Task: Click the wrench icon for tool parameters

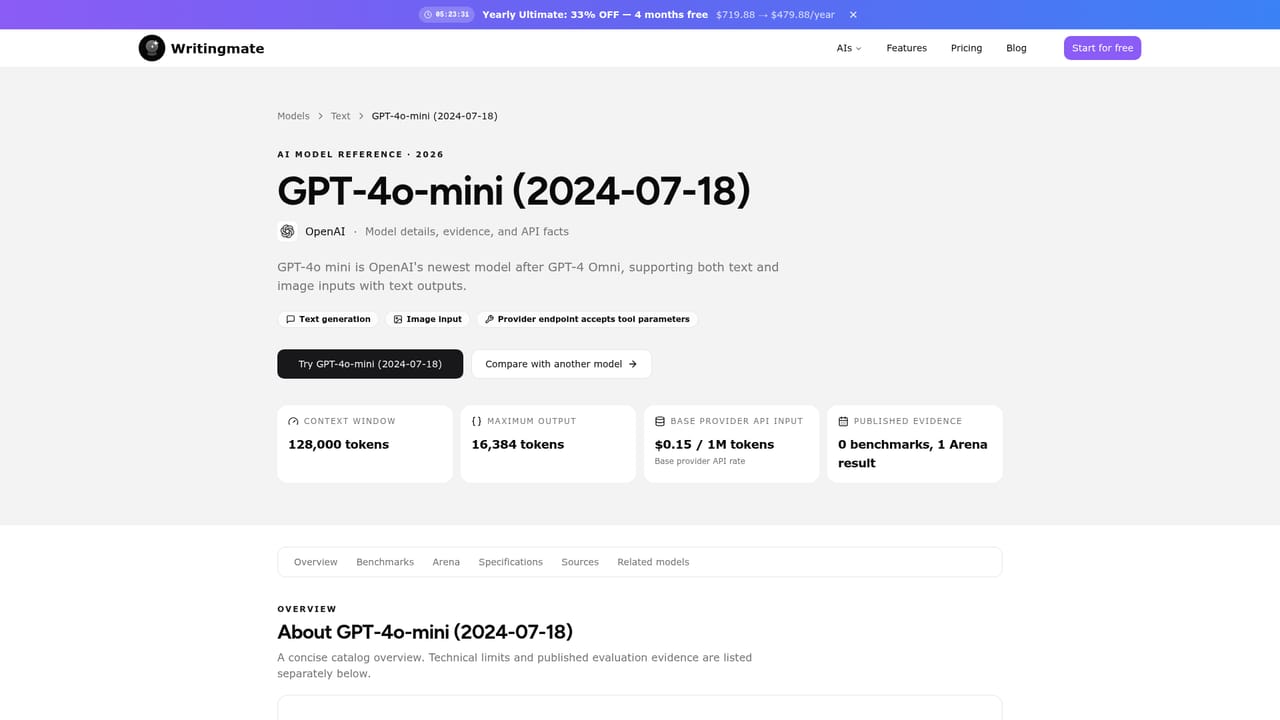Action: [x=489, y=319]
